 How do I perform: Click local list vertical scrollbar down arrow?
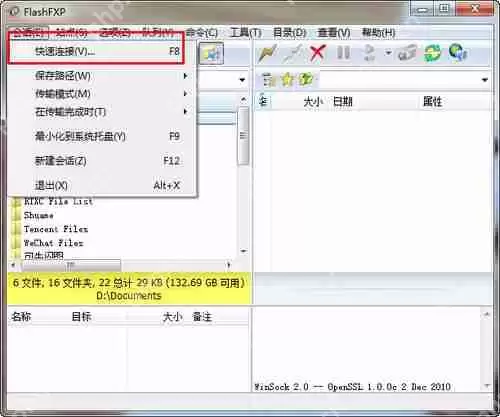[x=244, y=251]
